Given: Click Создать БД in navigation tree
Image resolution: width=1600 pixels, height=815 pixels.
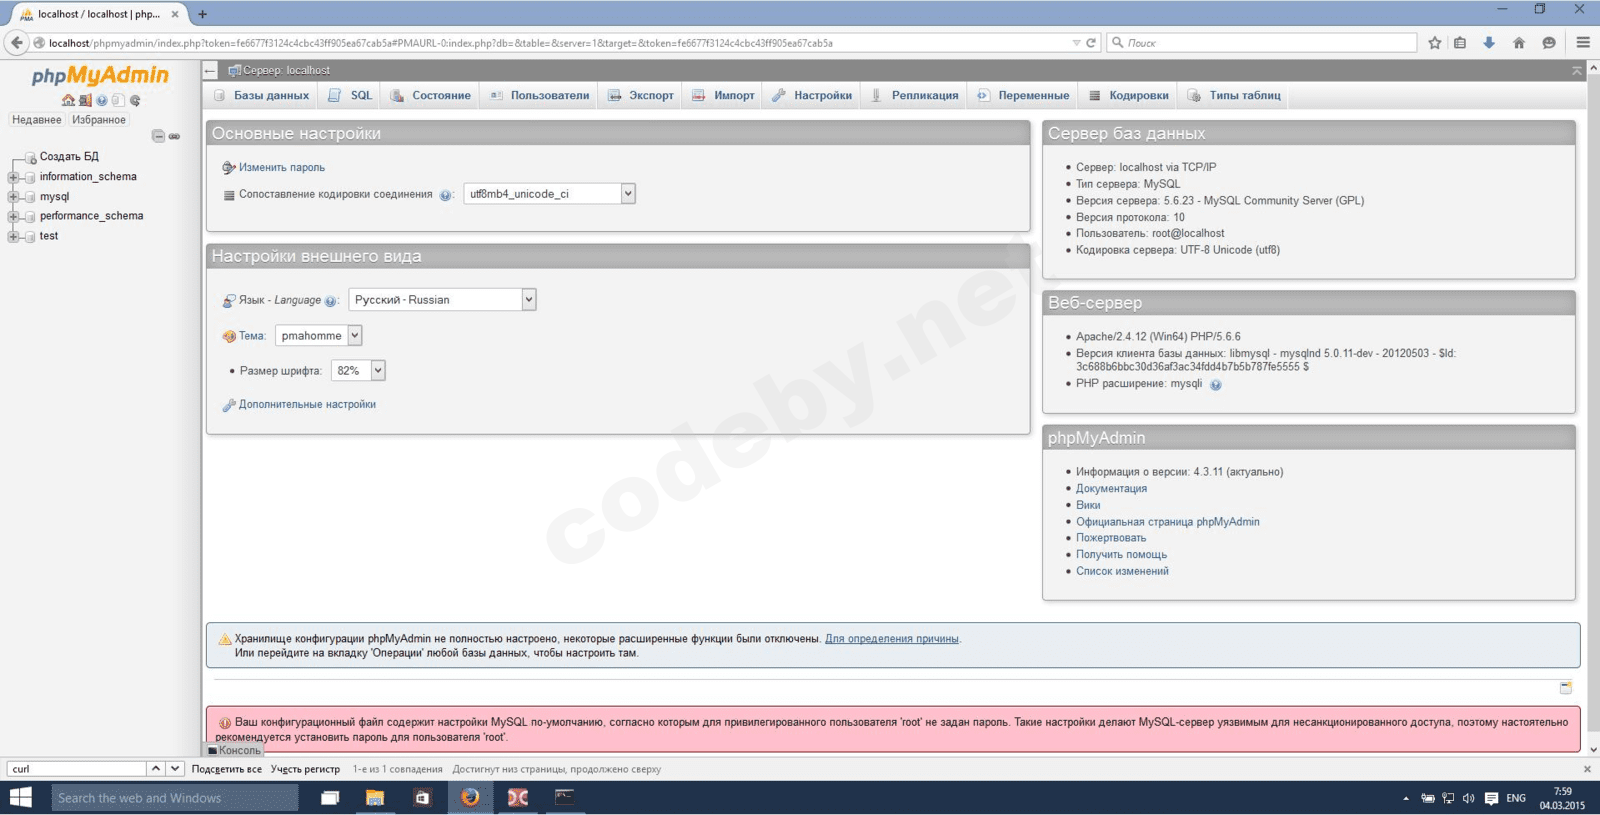Looking at the screenshot, I should tap(69, 157).
